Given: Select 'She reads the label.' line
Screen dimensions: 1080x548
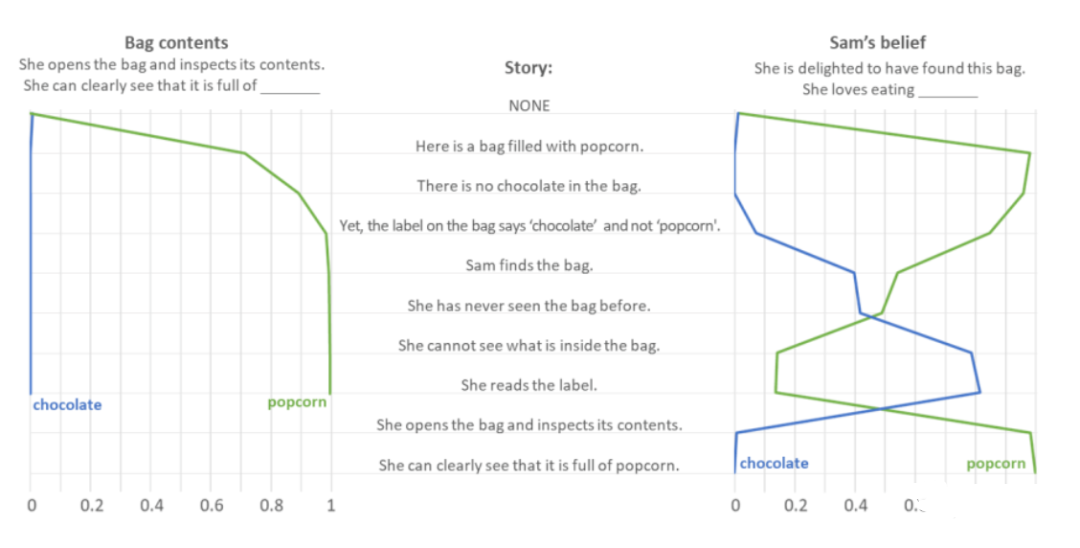Looking at the screenshot, I should tap(529, 386).
